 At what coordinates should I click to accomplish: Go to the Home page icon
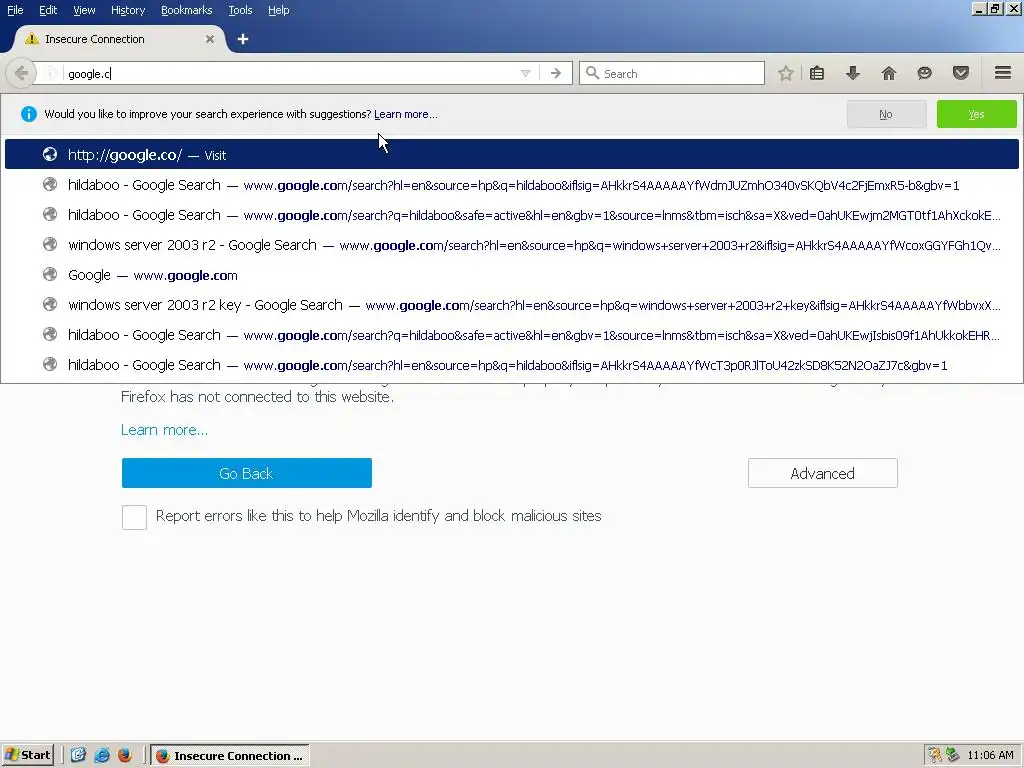[889, 73]
